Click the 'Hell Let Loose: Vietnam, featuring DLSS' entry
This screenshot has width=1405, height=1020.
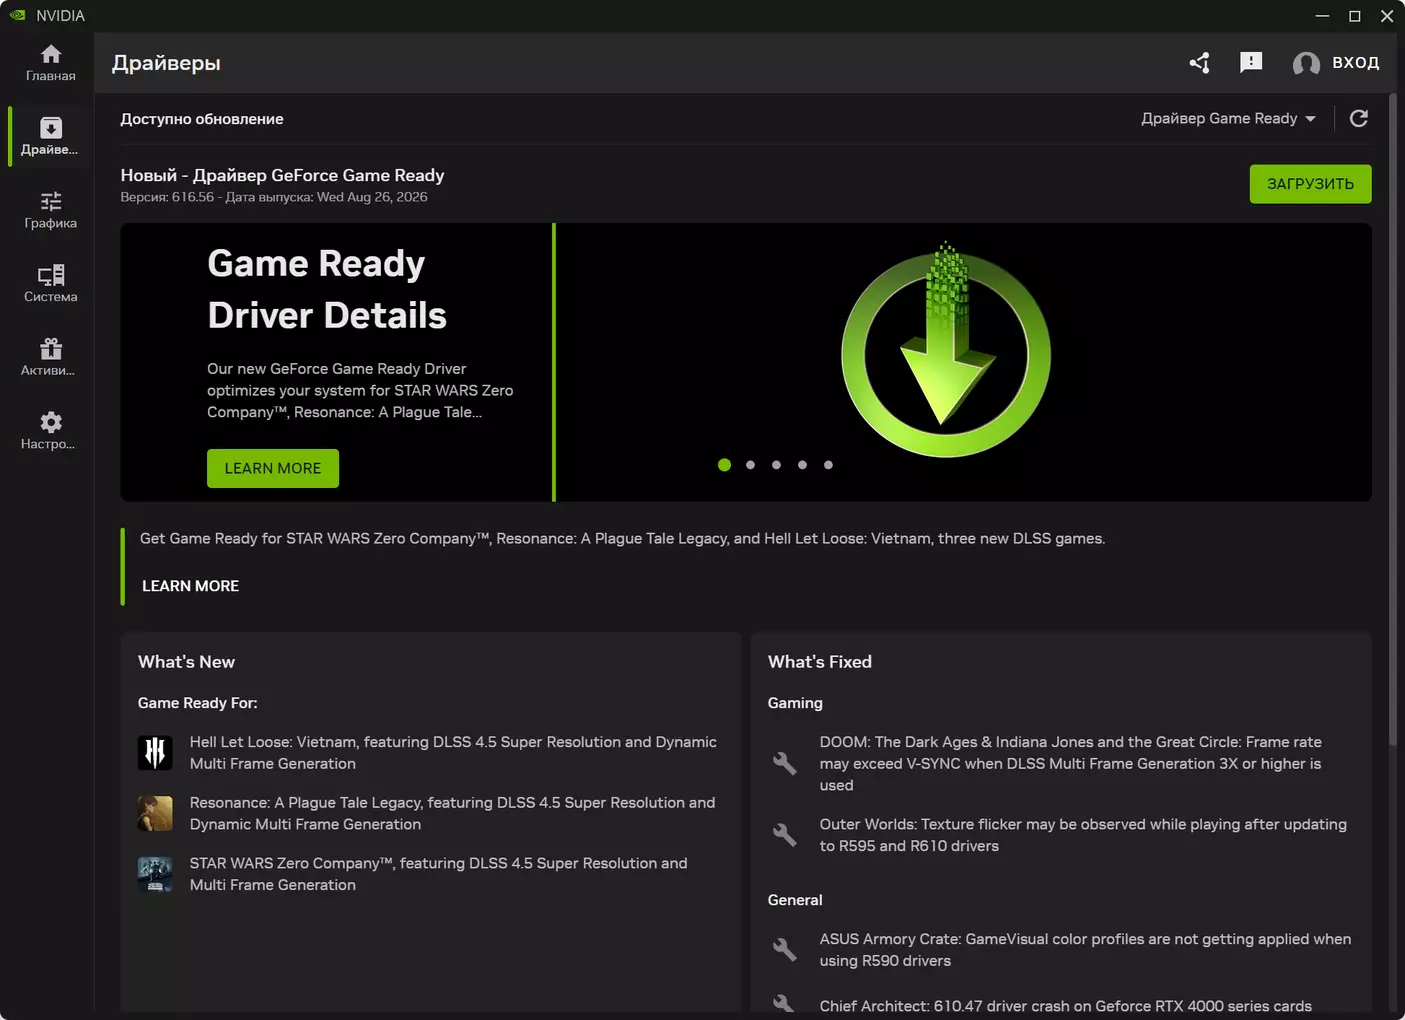point(453,753)
